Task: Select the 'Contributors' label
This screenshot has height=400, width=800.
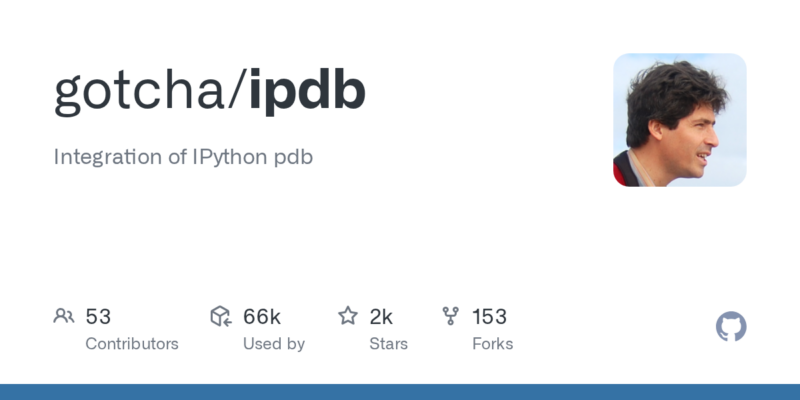Action: click(x=131, y=343)
